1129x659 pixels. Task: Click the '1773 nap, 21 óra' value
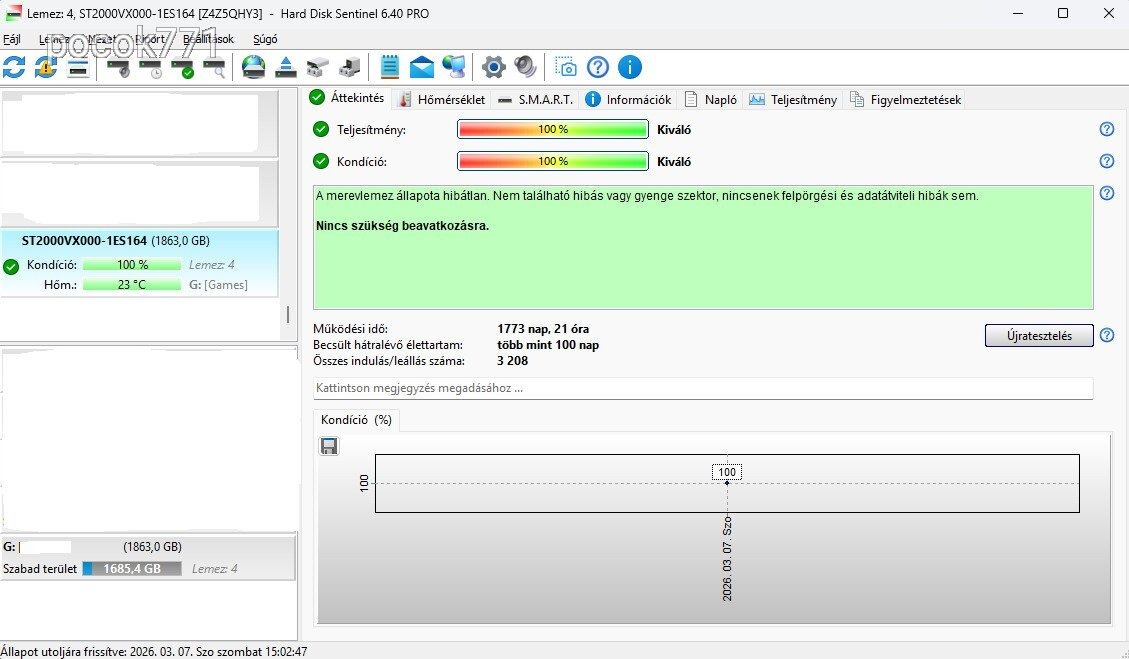543,329
